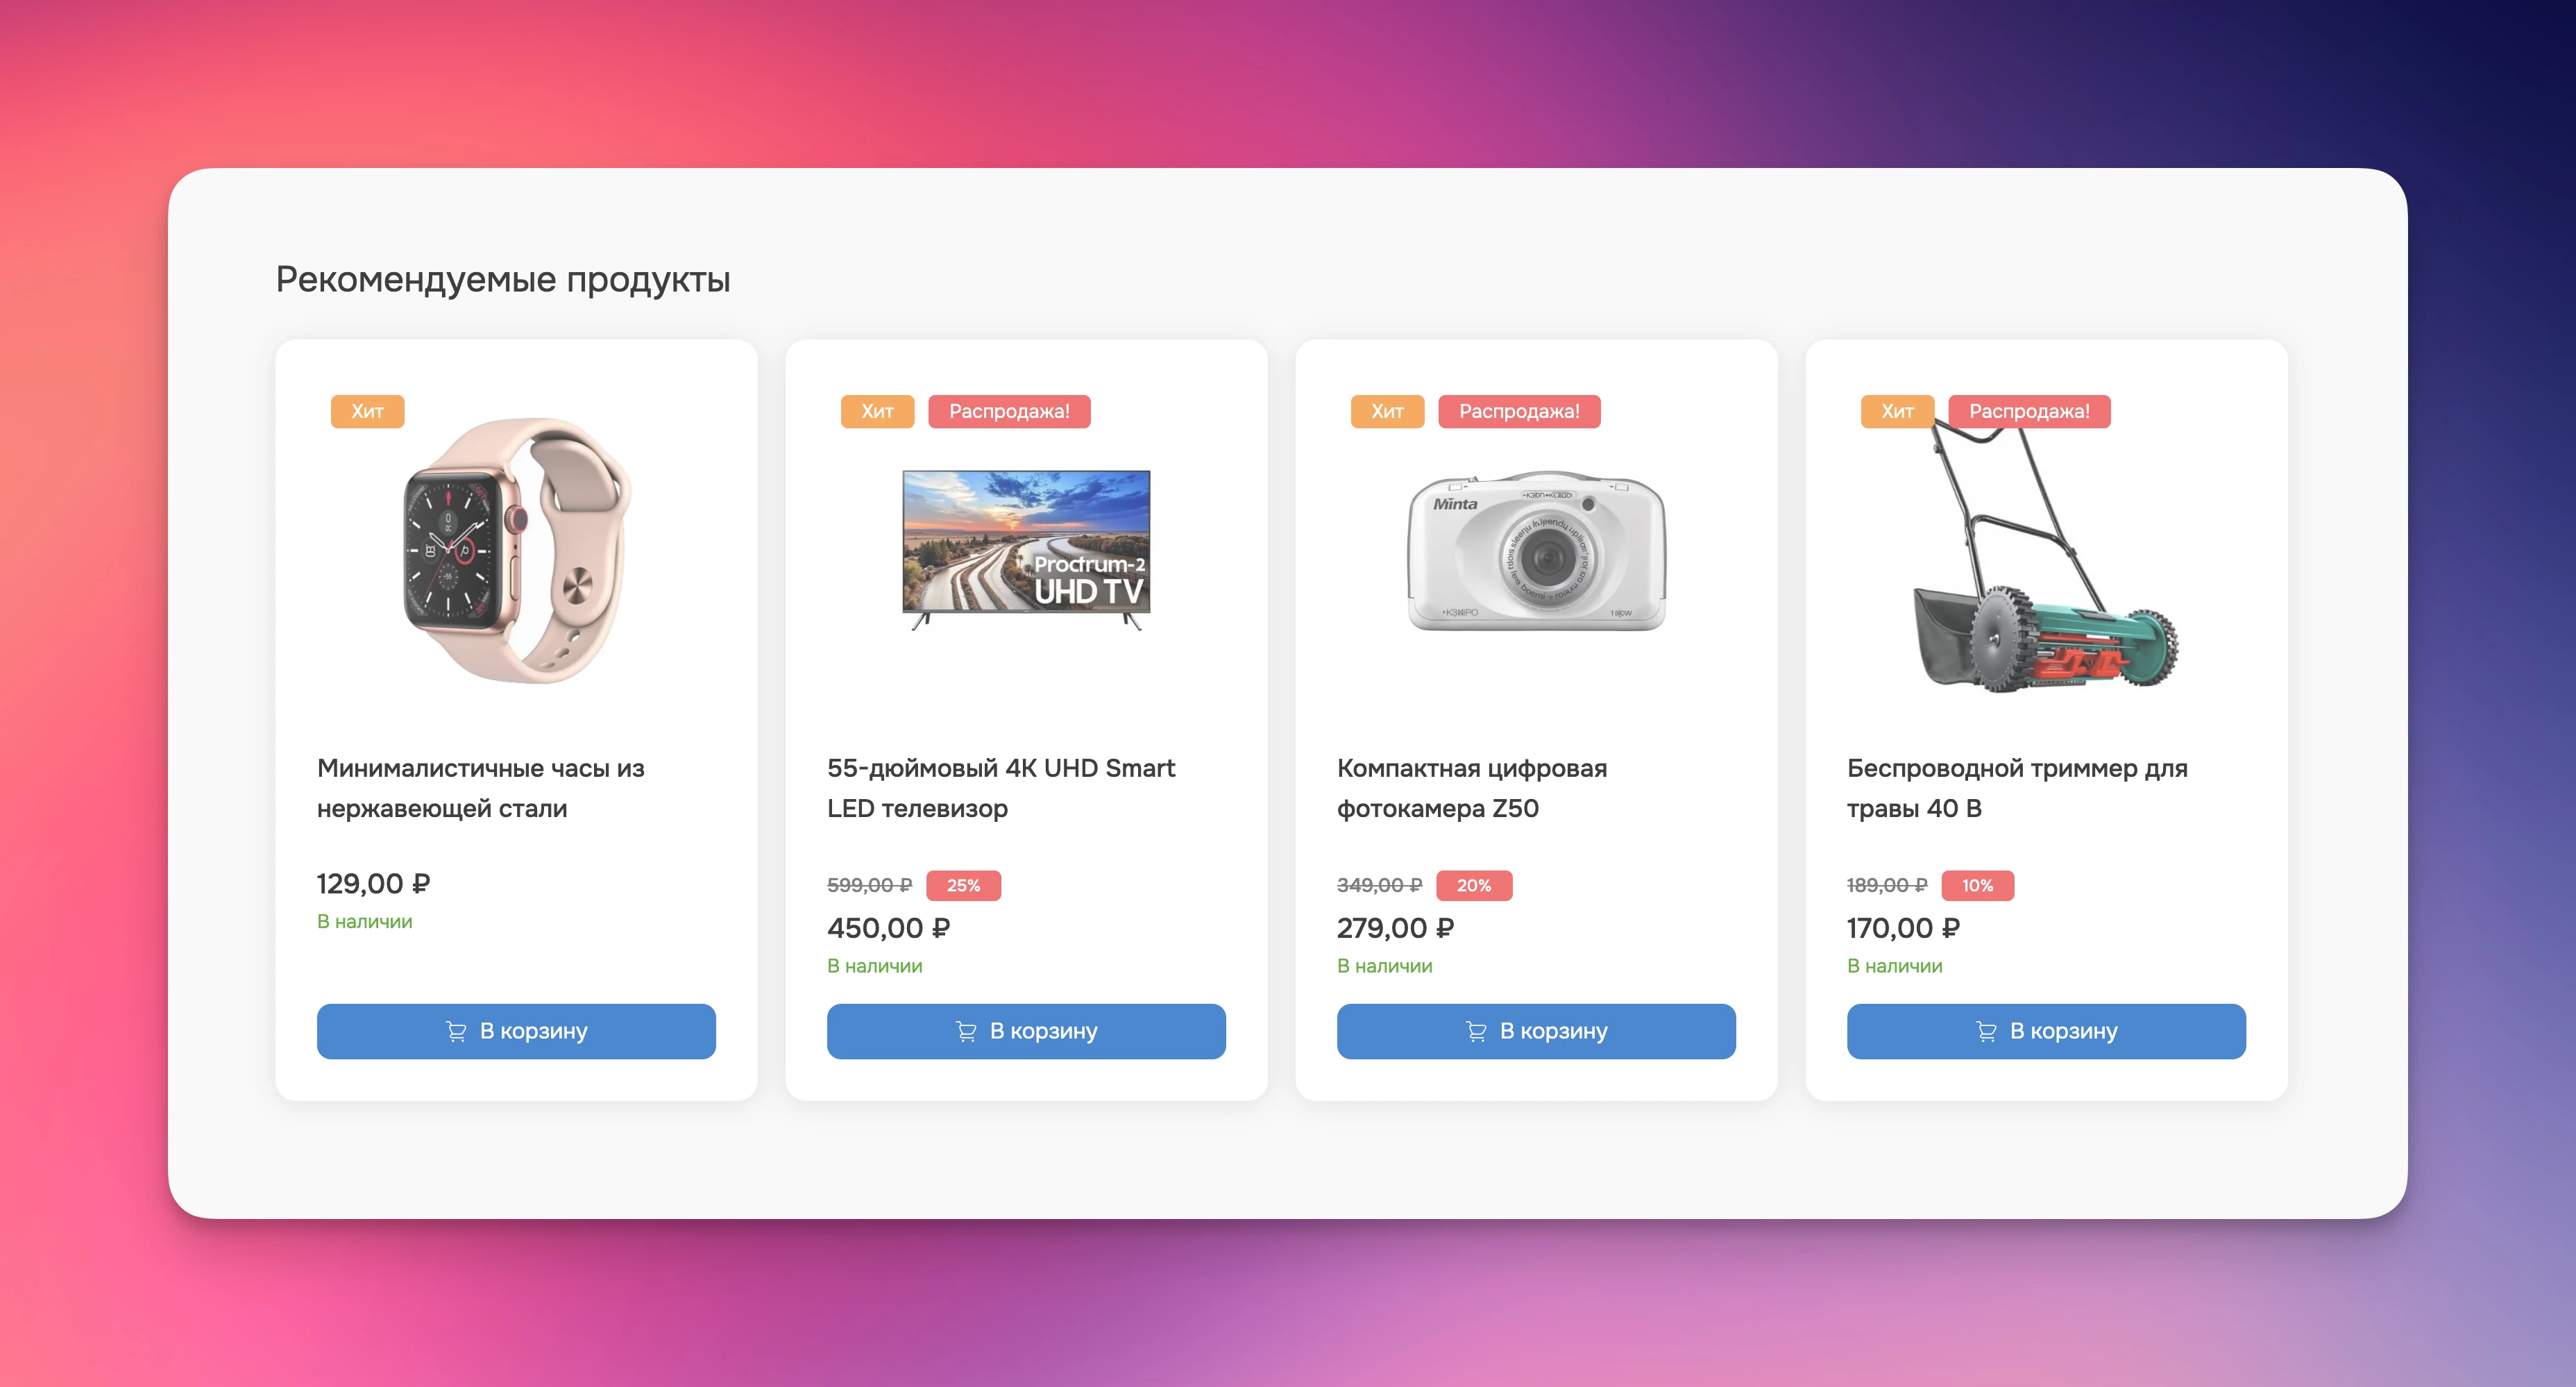Open the 'Минималистичные часы из нержавеющей стали' title
The height and width of the screenshot is (1387, 2576).
tap(481, 788)
